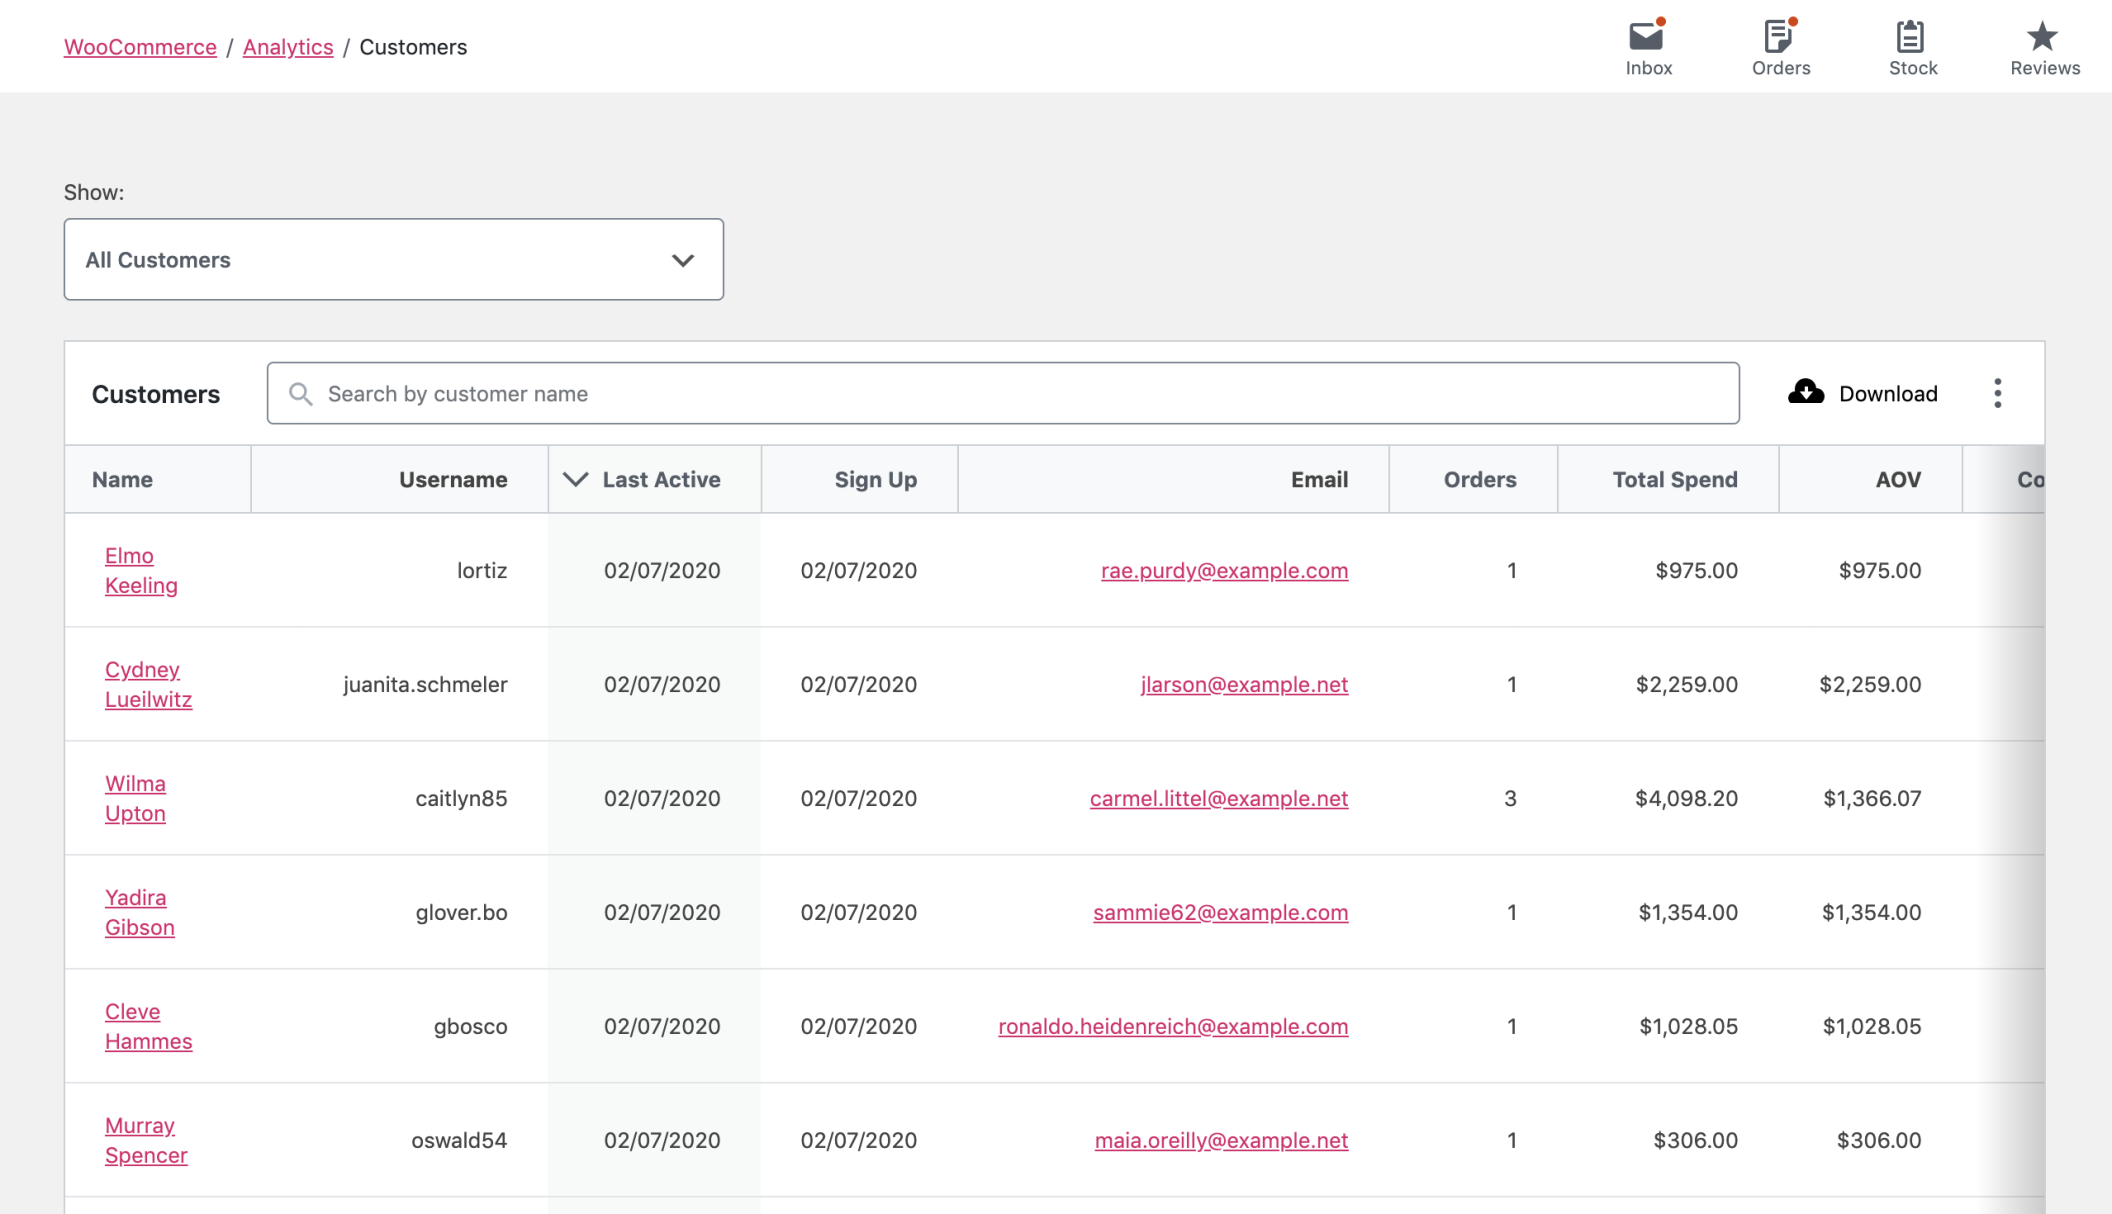Click the search by customer name field
The image size is (2112, 1214).
coord(800,393)
